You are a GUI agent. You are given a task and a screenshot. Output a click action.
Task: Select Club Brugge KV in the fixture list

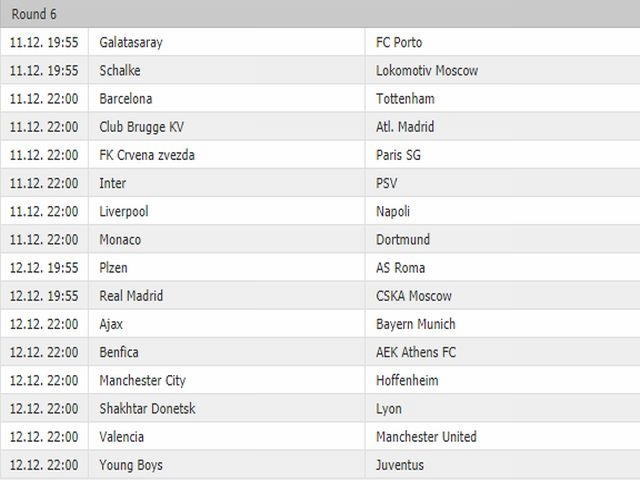(142, 127)
